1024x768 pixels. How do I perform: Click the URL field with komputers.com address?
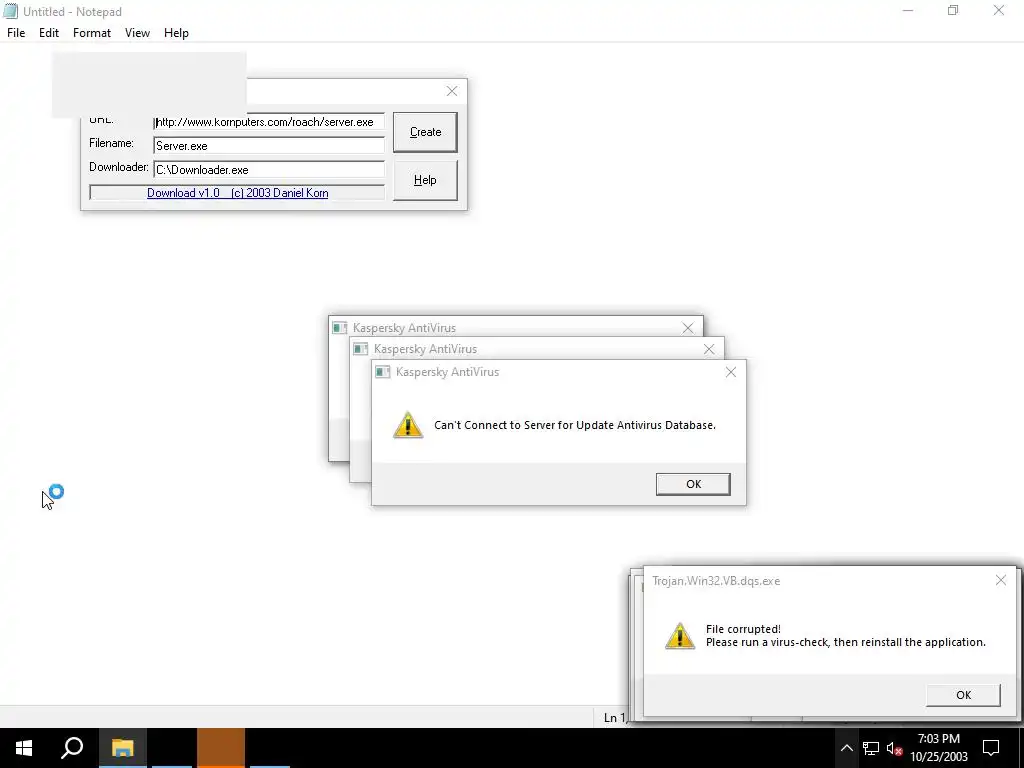(x=269, y=122)
